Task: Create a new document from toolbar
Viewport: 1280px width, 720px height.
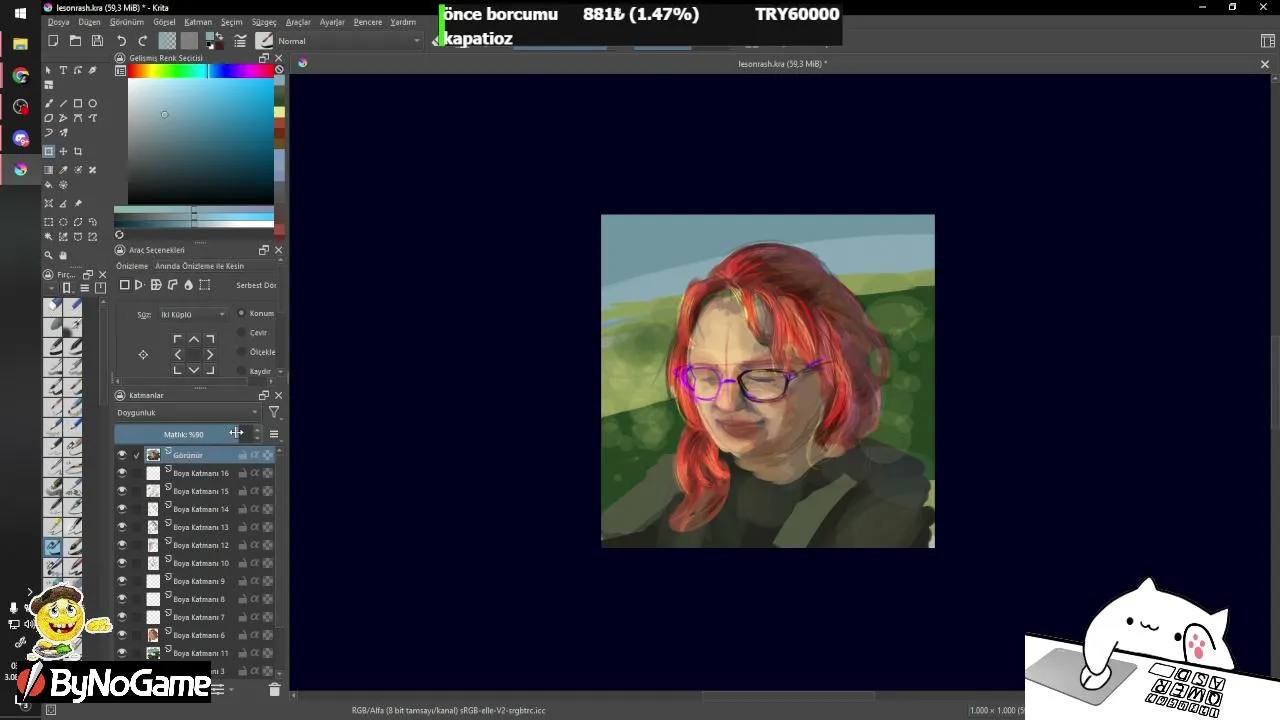Action: (x=53, y=41)
